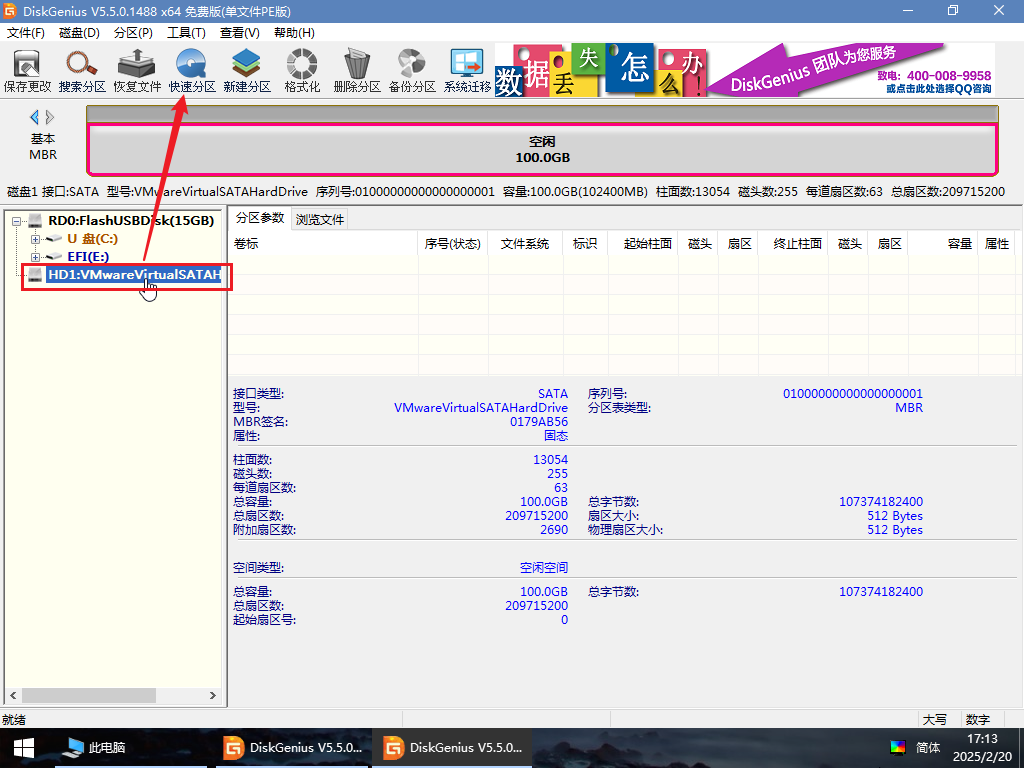Viewport: 1024px width, 768px height.
Task: Open the 分区(P) menu
Action: (x=133, y=33)
